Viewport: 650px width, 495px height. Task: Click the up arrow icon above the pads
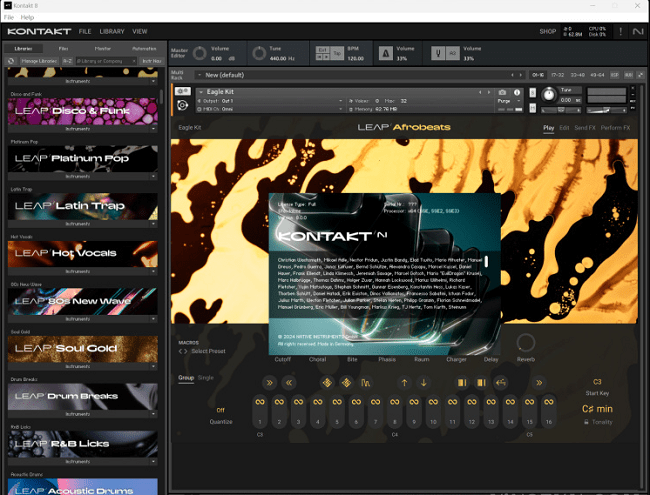[404, 382]
